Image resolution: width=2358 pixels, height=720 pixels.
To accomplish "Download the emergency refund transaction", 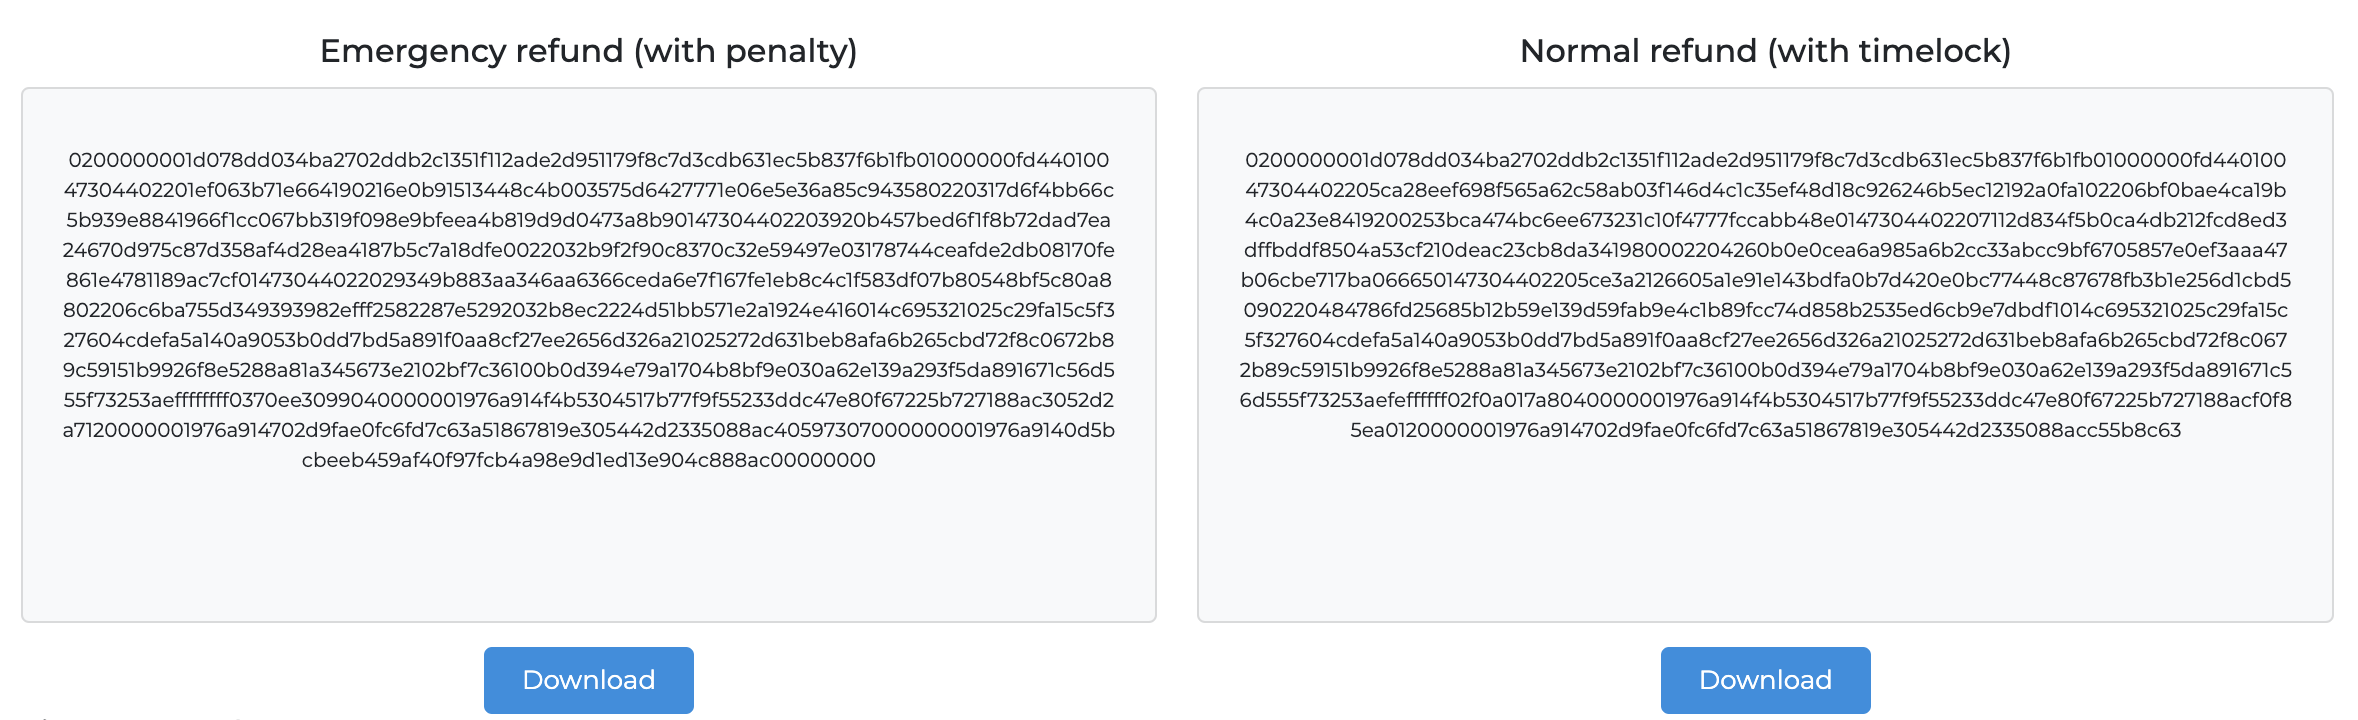I will pyautogui.click(x=589, y=680).
